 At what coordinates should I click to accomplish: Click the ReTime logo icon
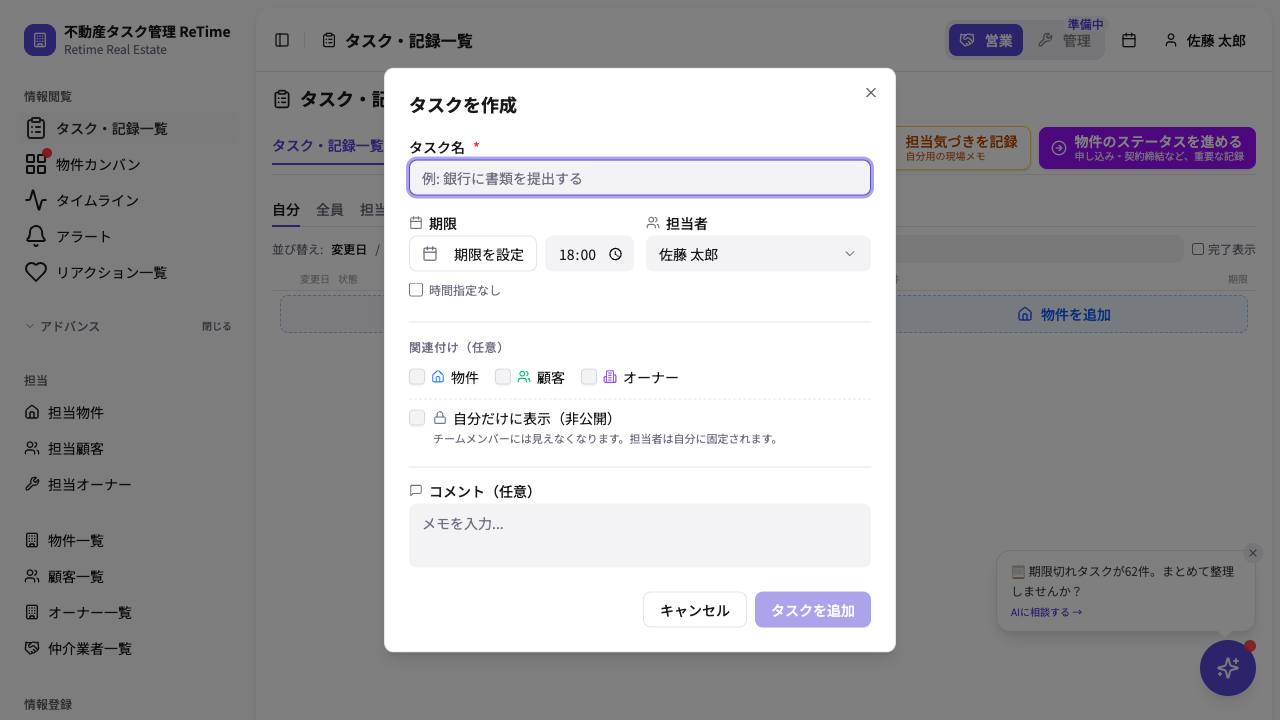[40, 40]
